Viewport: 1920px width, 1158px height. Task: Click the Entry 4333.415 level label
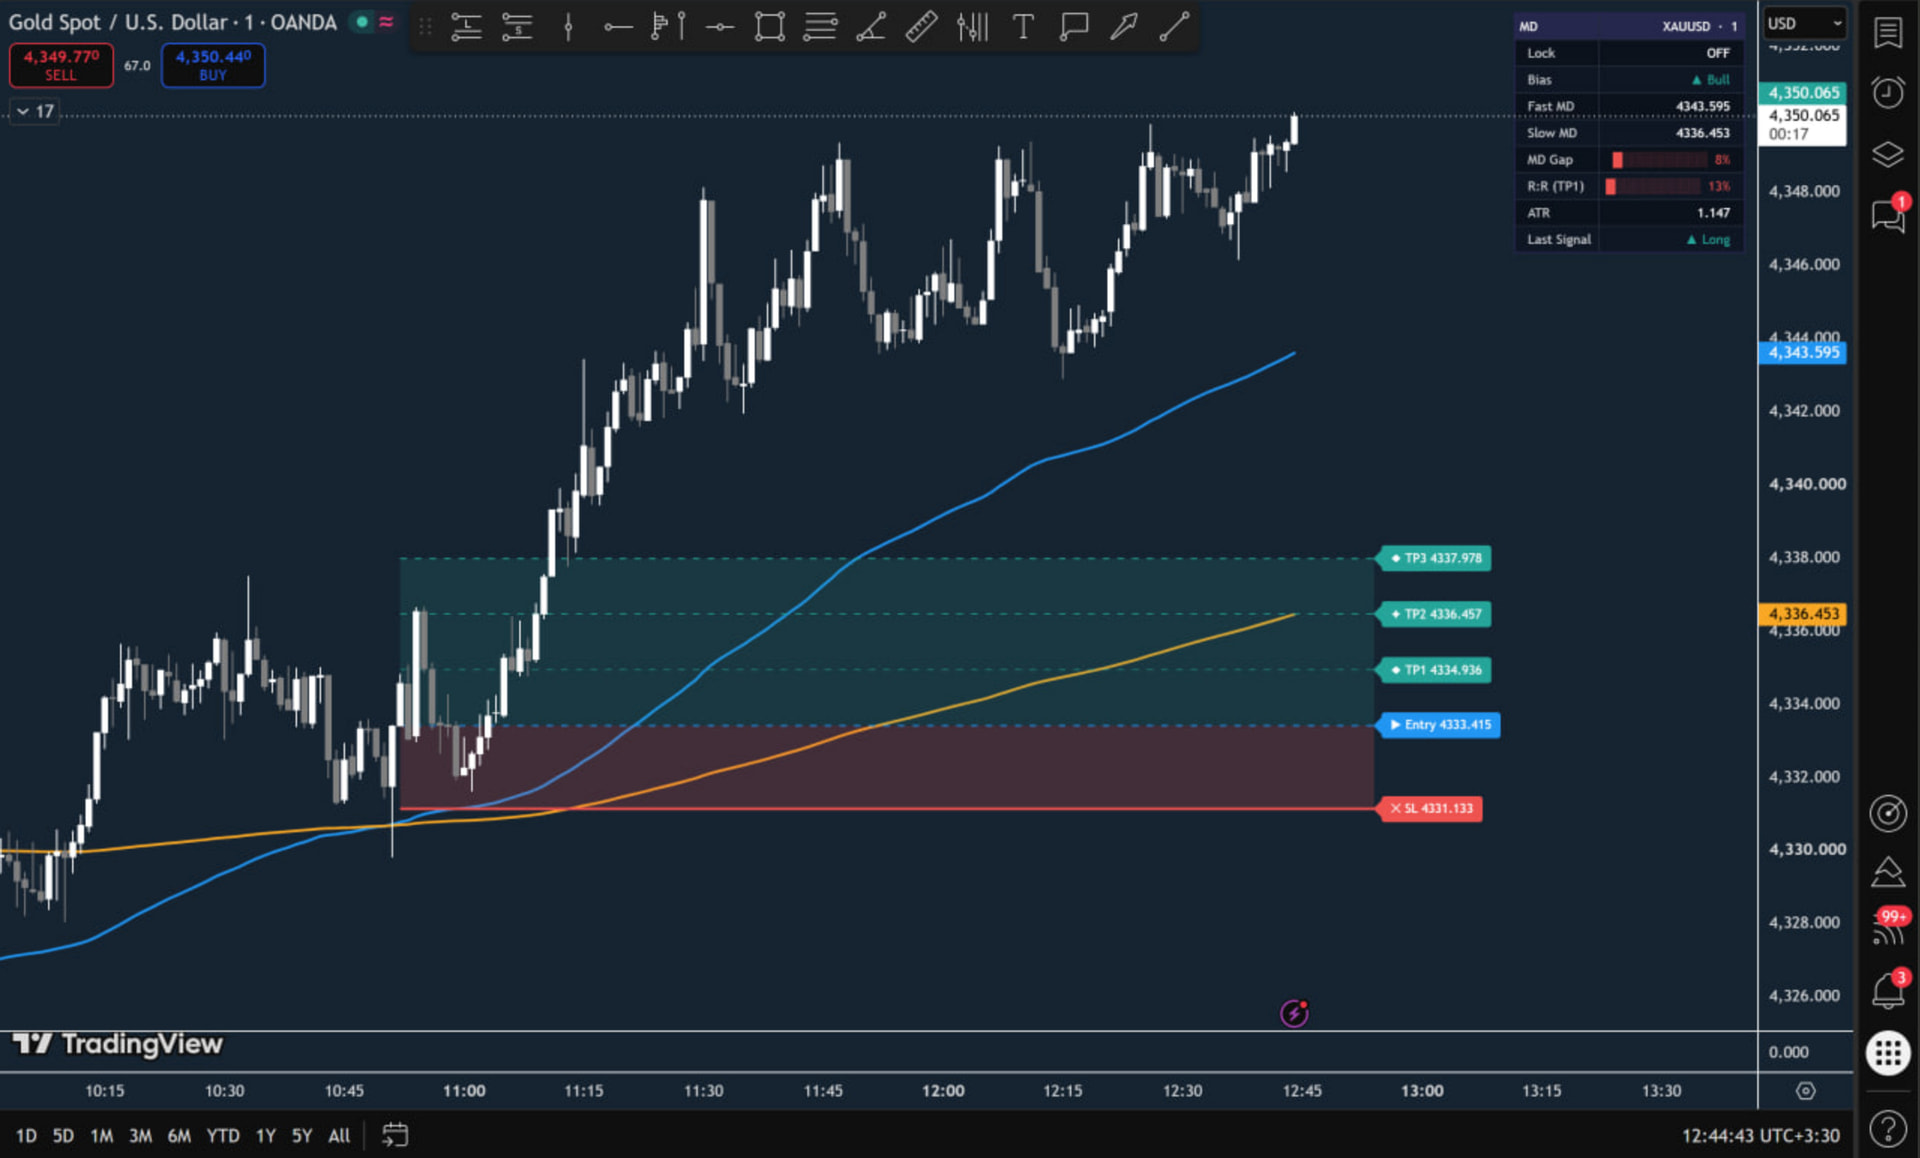pyautogui.click(x=1439, y=725)
